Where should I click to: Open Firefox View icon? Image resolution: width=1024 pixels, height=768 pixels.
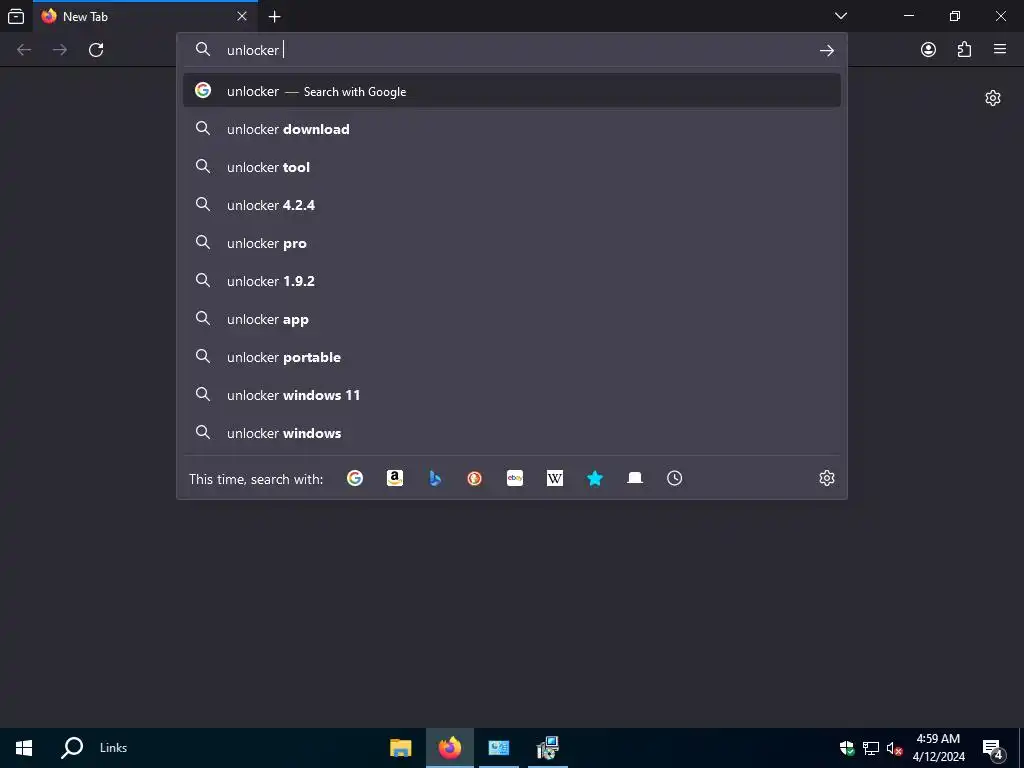click(x=16, y=16)
